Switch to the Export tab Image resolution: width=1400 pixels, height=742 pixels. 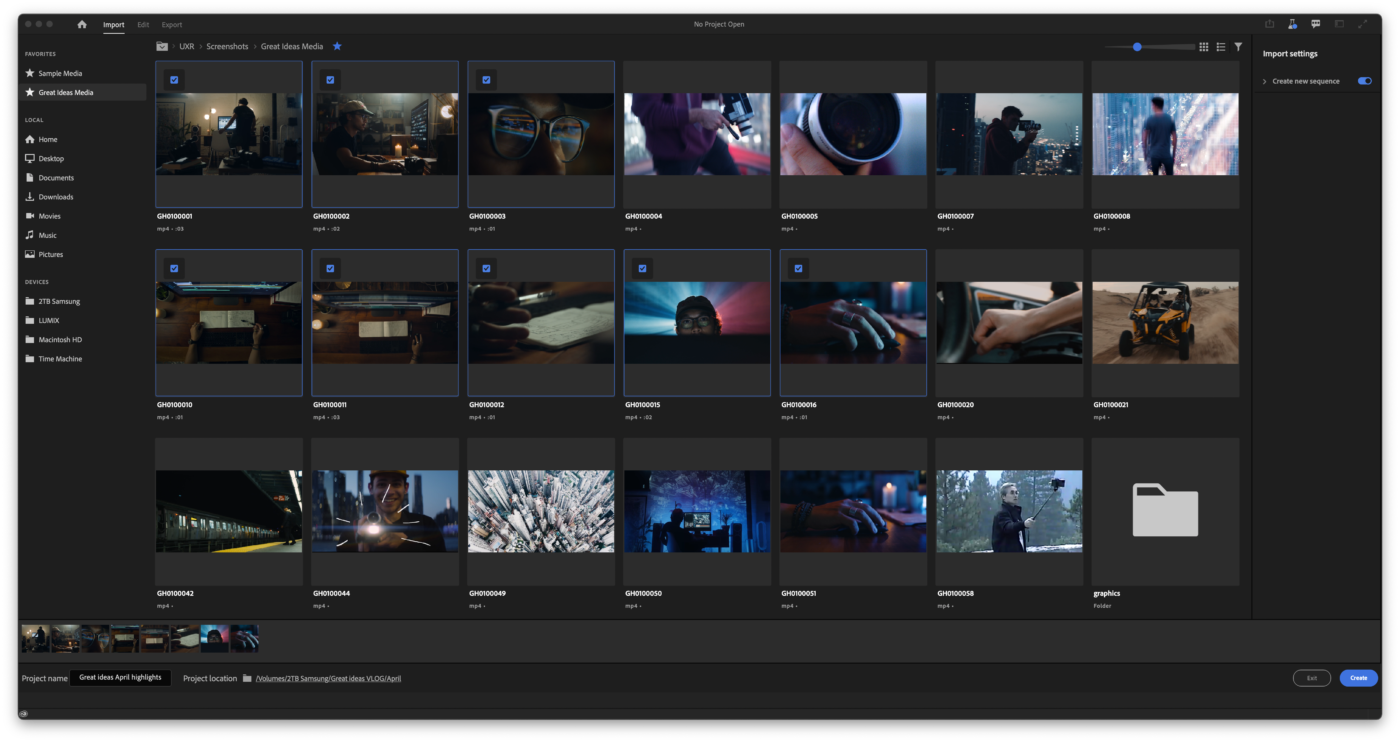tap(171, 24)
